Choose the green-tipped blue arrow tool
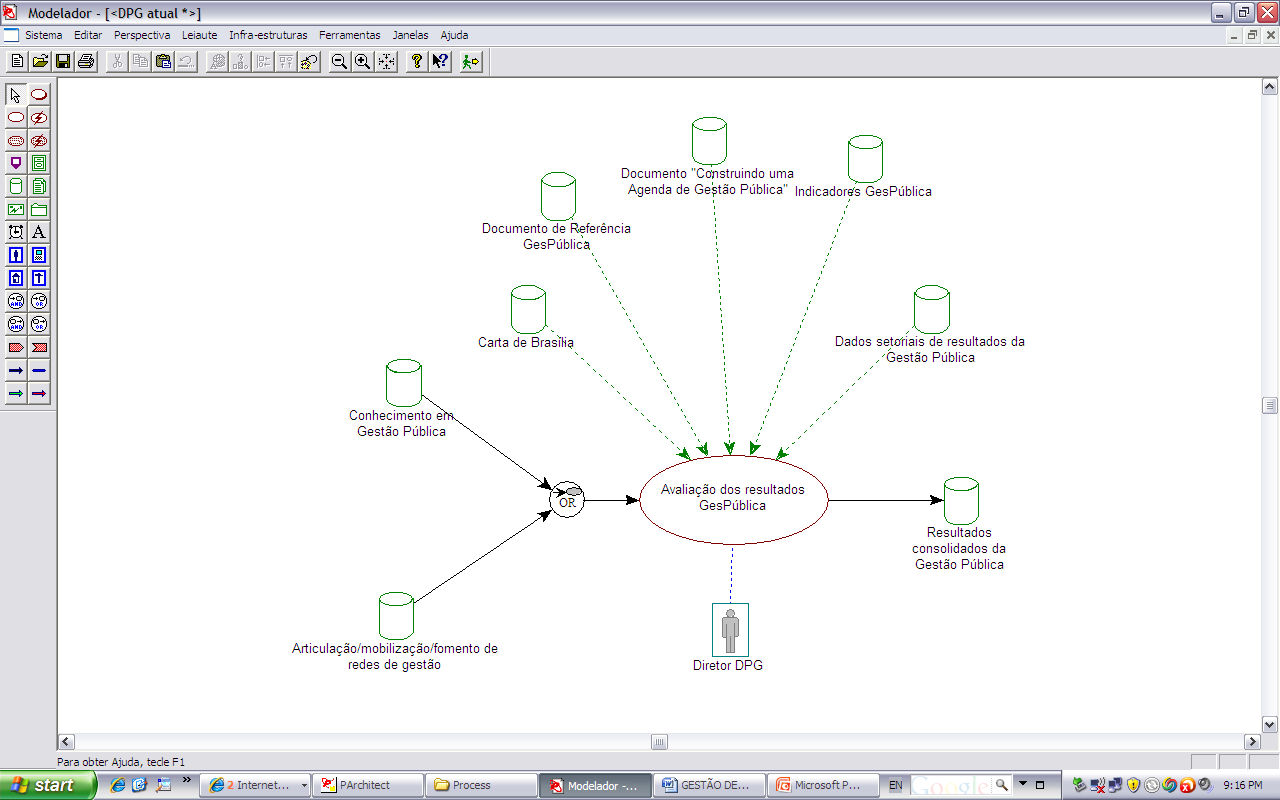Viewport: 1280px width, 800px height. pyautogui.click(x=16, y=394)
